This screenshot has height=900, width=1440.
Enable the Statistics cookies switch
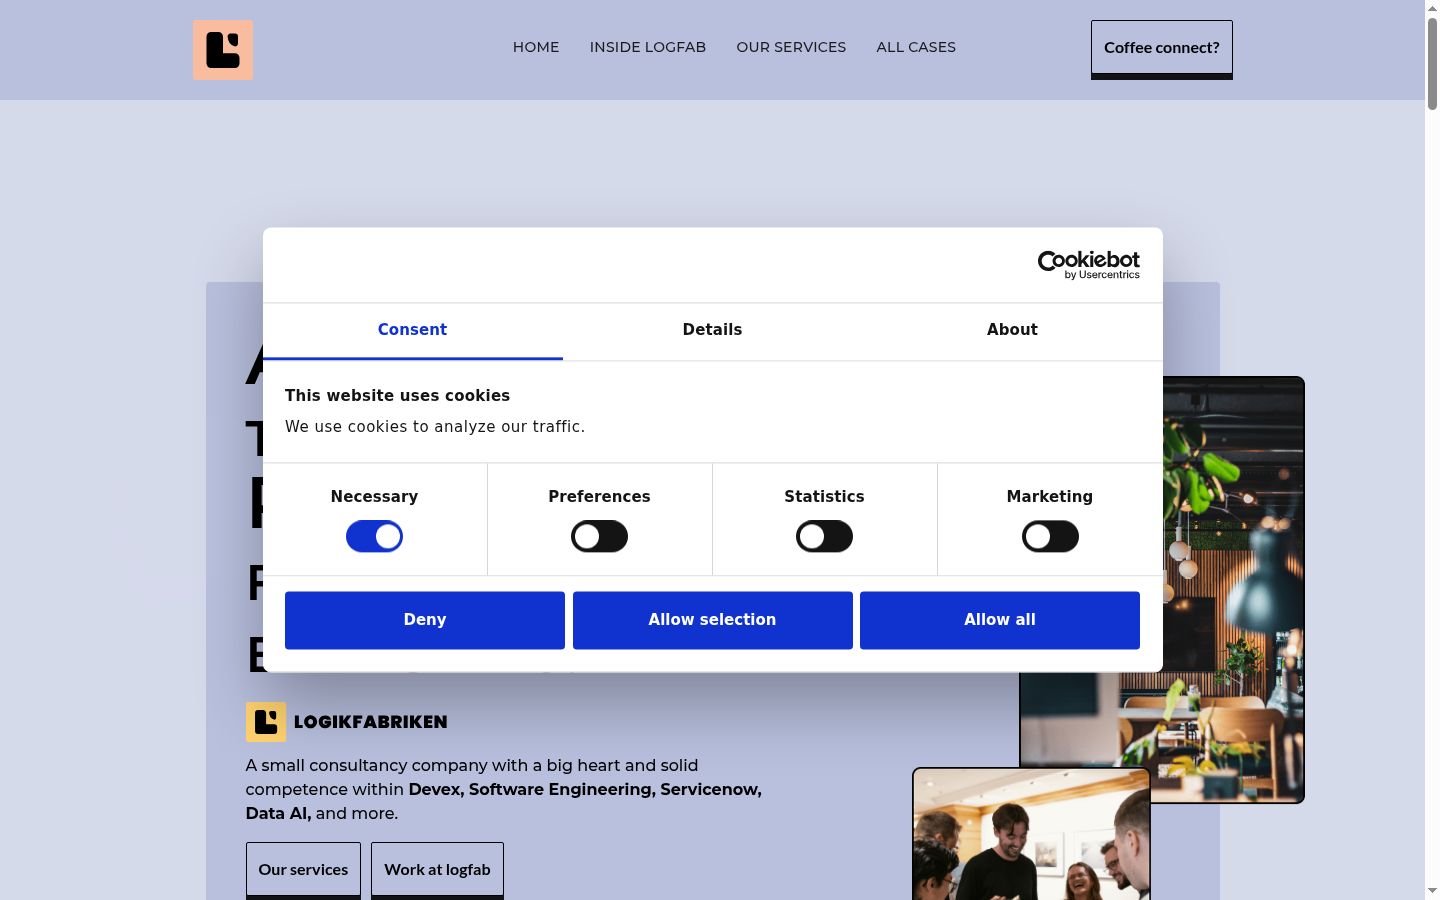pyautogui.click(x=824, y=537)
